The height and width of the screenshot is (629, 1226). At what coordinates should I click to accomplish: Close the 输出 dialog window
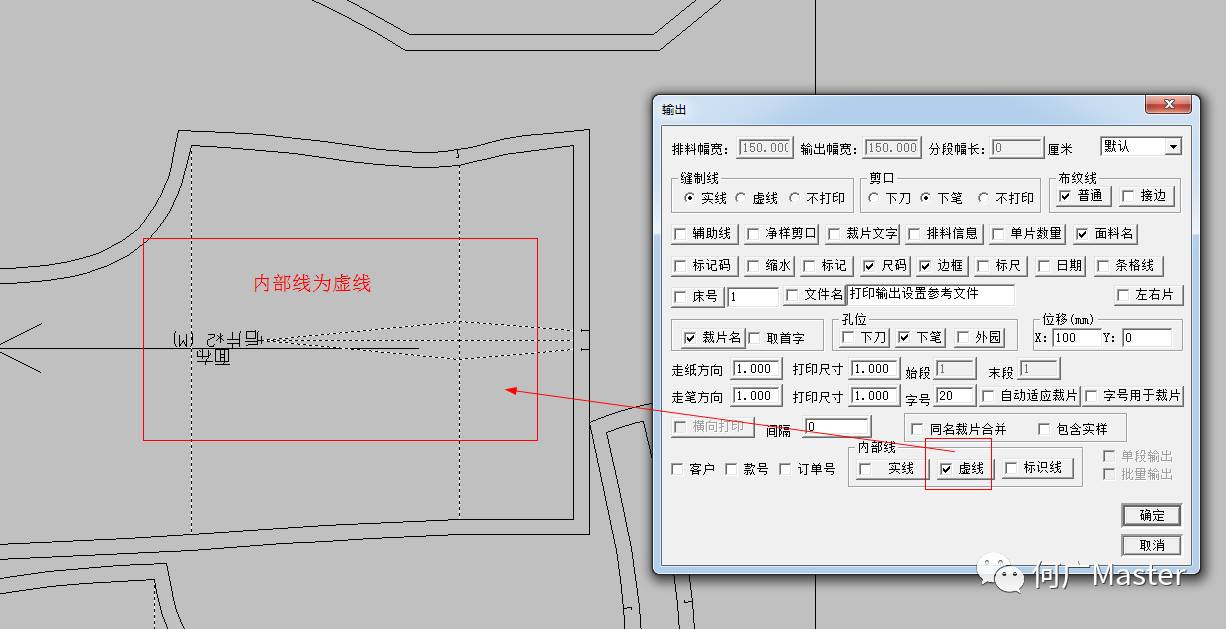pyautogui.click(x=1173, y=107)
